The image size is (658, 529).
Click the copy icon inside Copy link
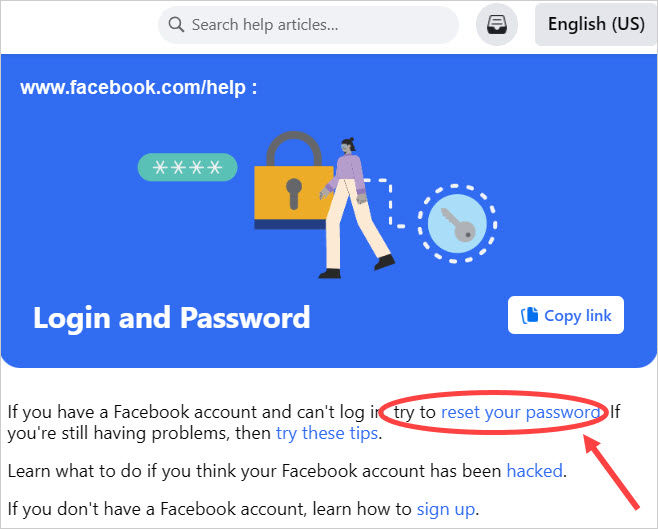529,316
